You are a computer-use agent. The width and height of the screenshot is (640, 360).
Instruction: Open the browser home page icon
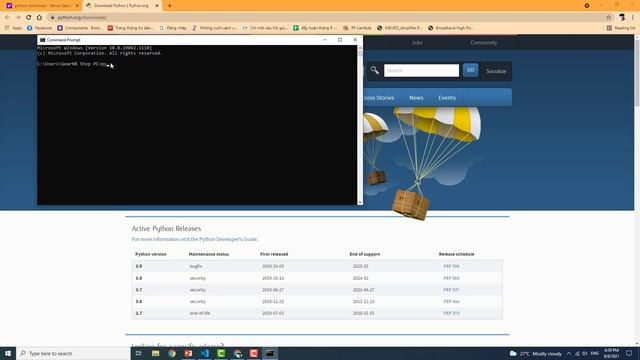(39, 18)
